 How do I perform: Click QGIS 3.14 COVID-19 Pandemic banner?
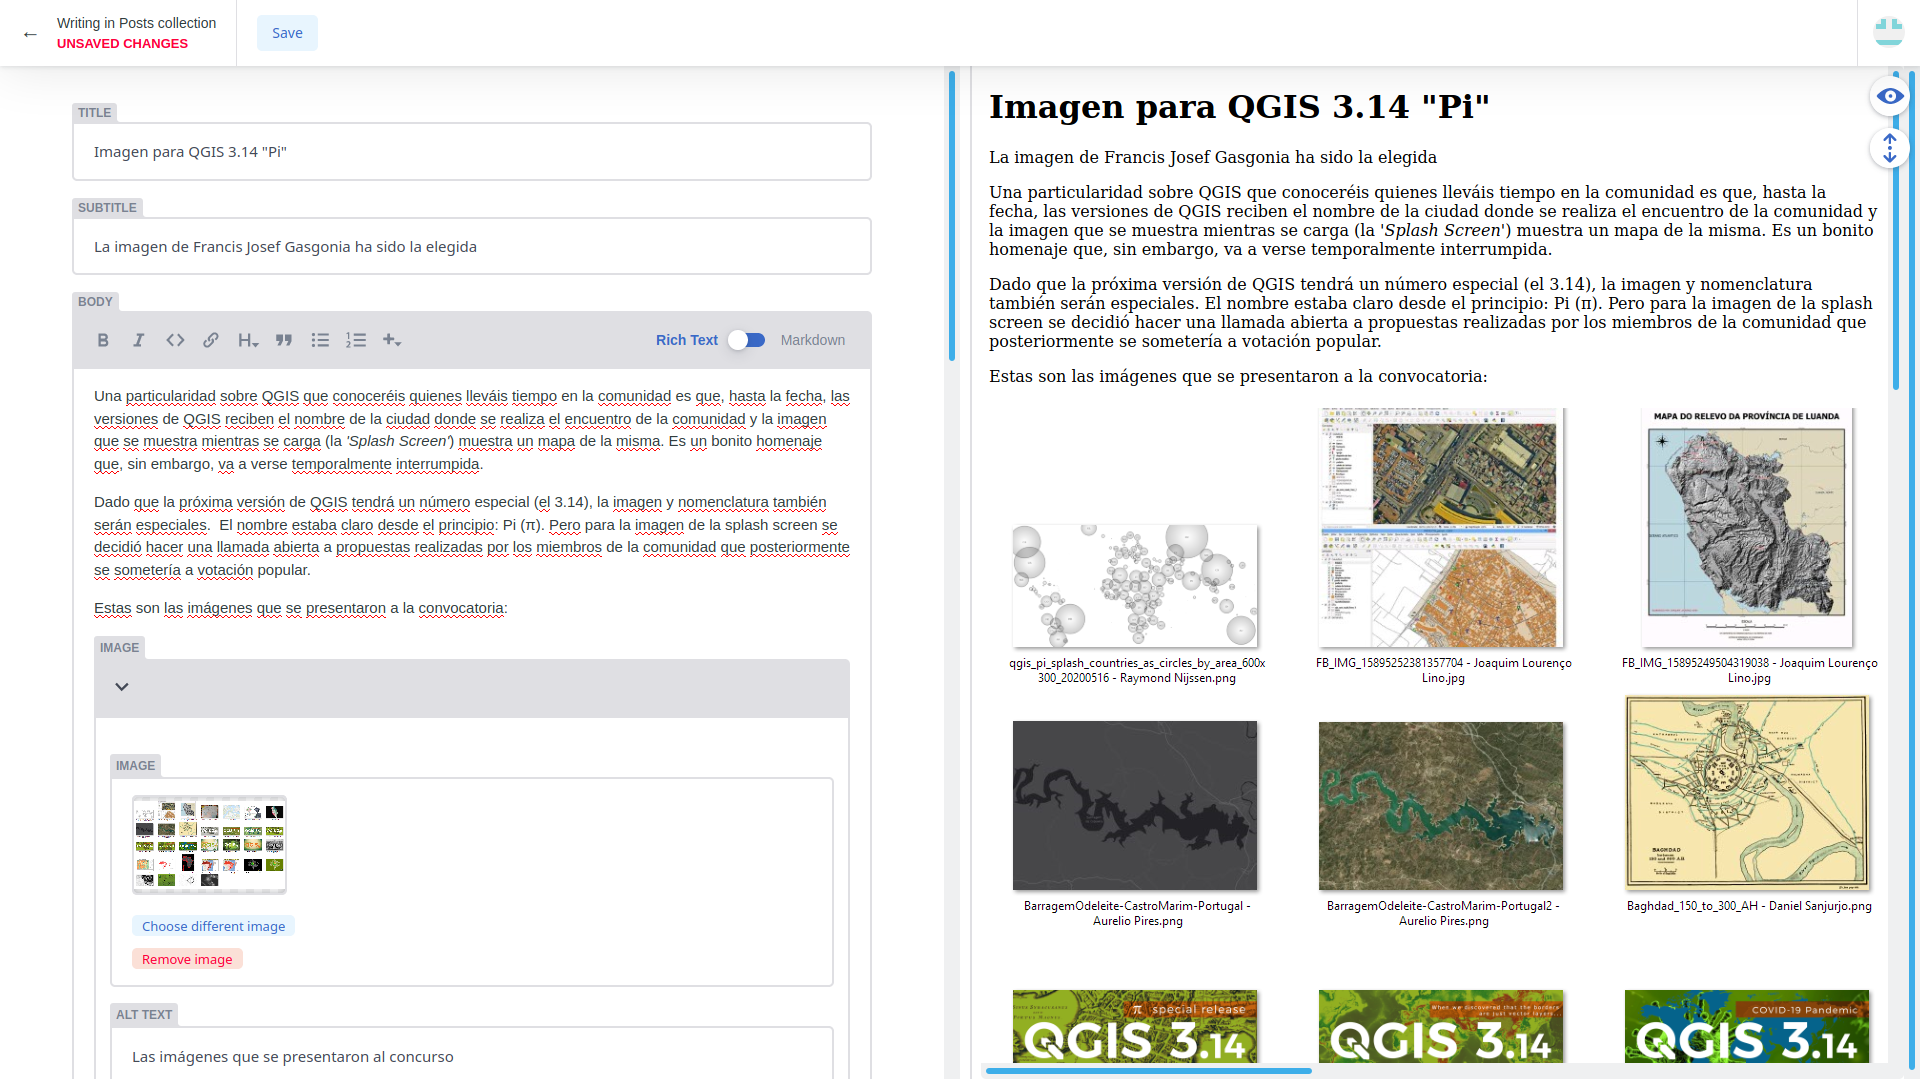1747,1027
